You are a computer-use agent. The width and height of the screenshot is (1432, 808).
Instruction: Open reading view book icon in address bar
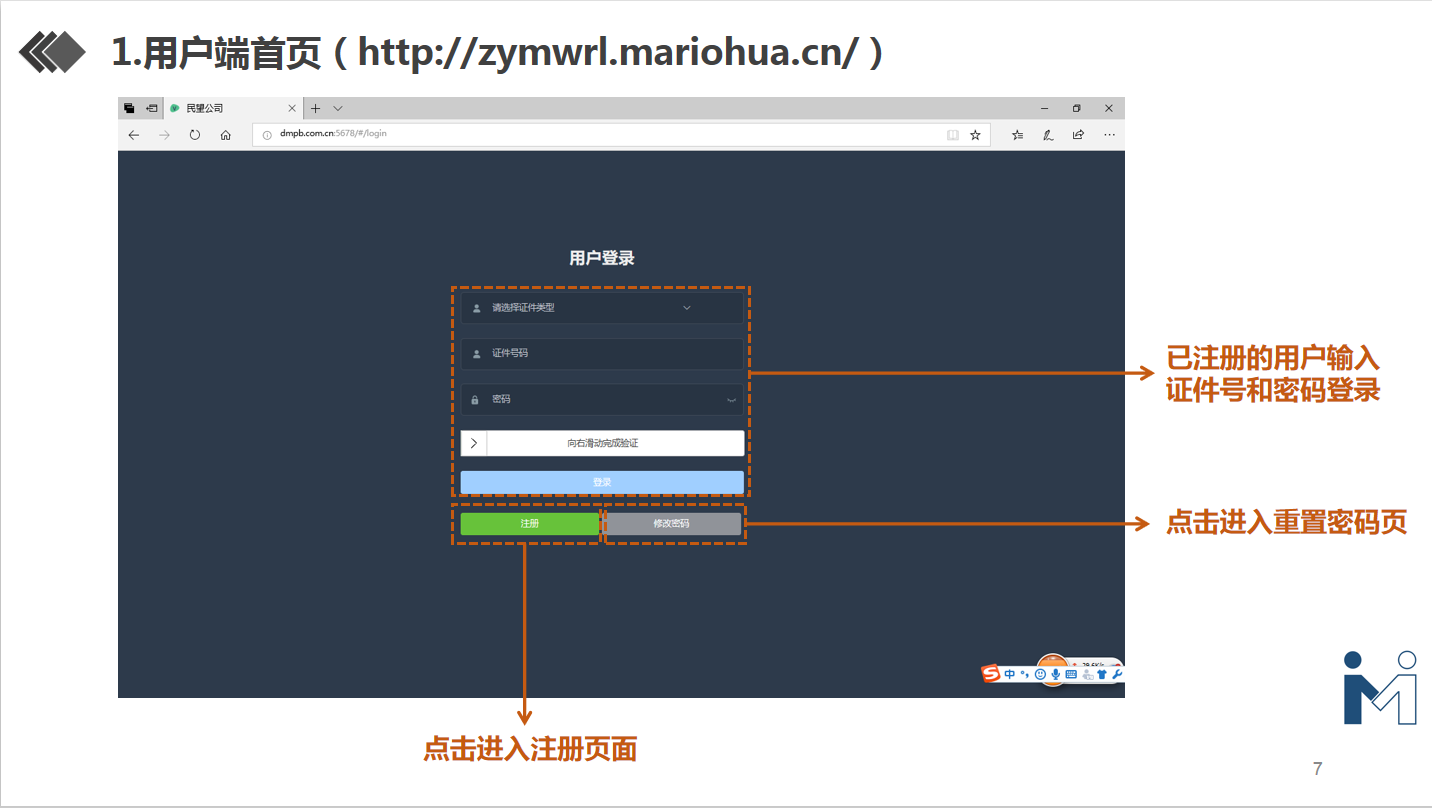pyautogui.click(x=953, y=135)
